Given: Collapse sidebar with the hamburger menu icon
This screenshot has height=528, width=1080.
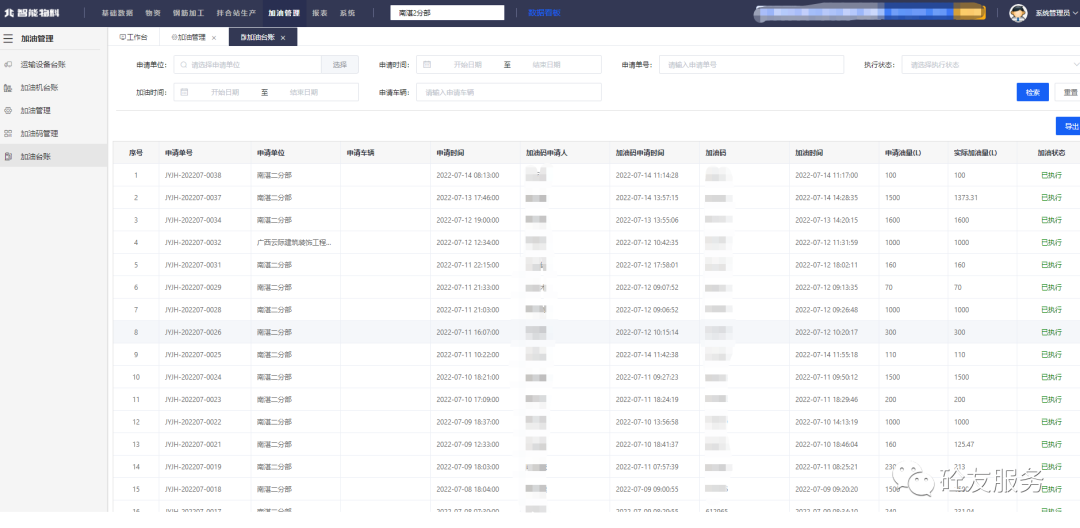Looking at the screenshot, I should (x=8, y=39).
